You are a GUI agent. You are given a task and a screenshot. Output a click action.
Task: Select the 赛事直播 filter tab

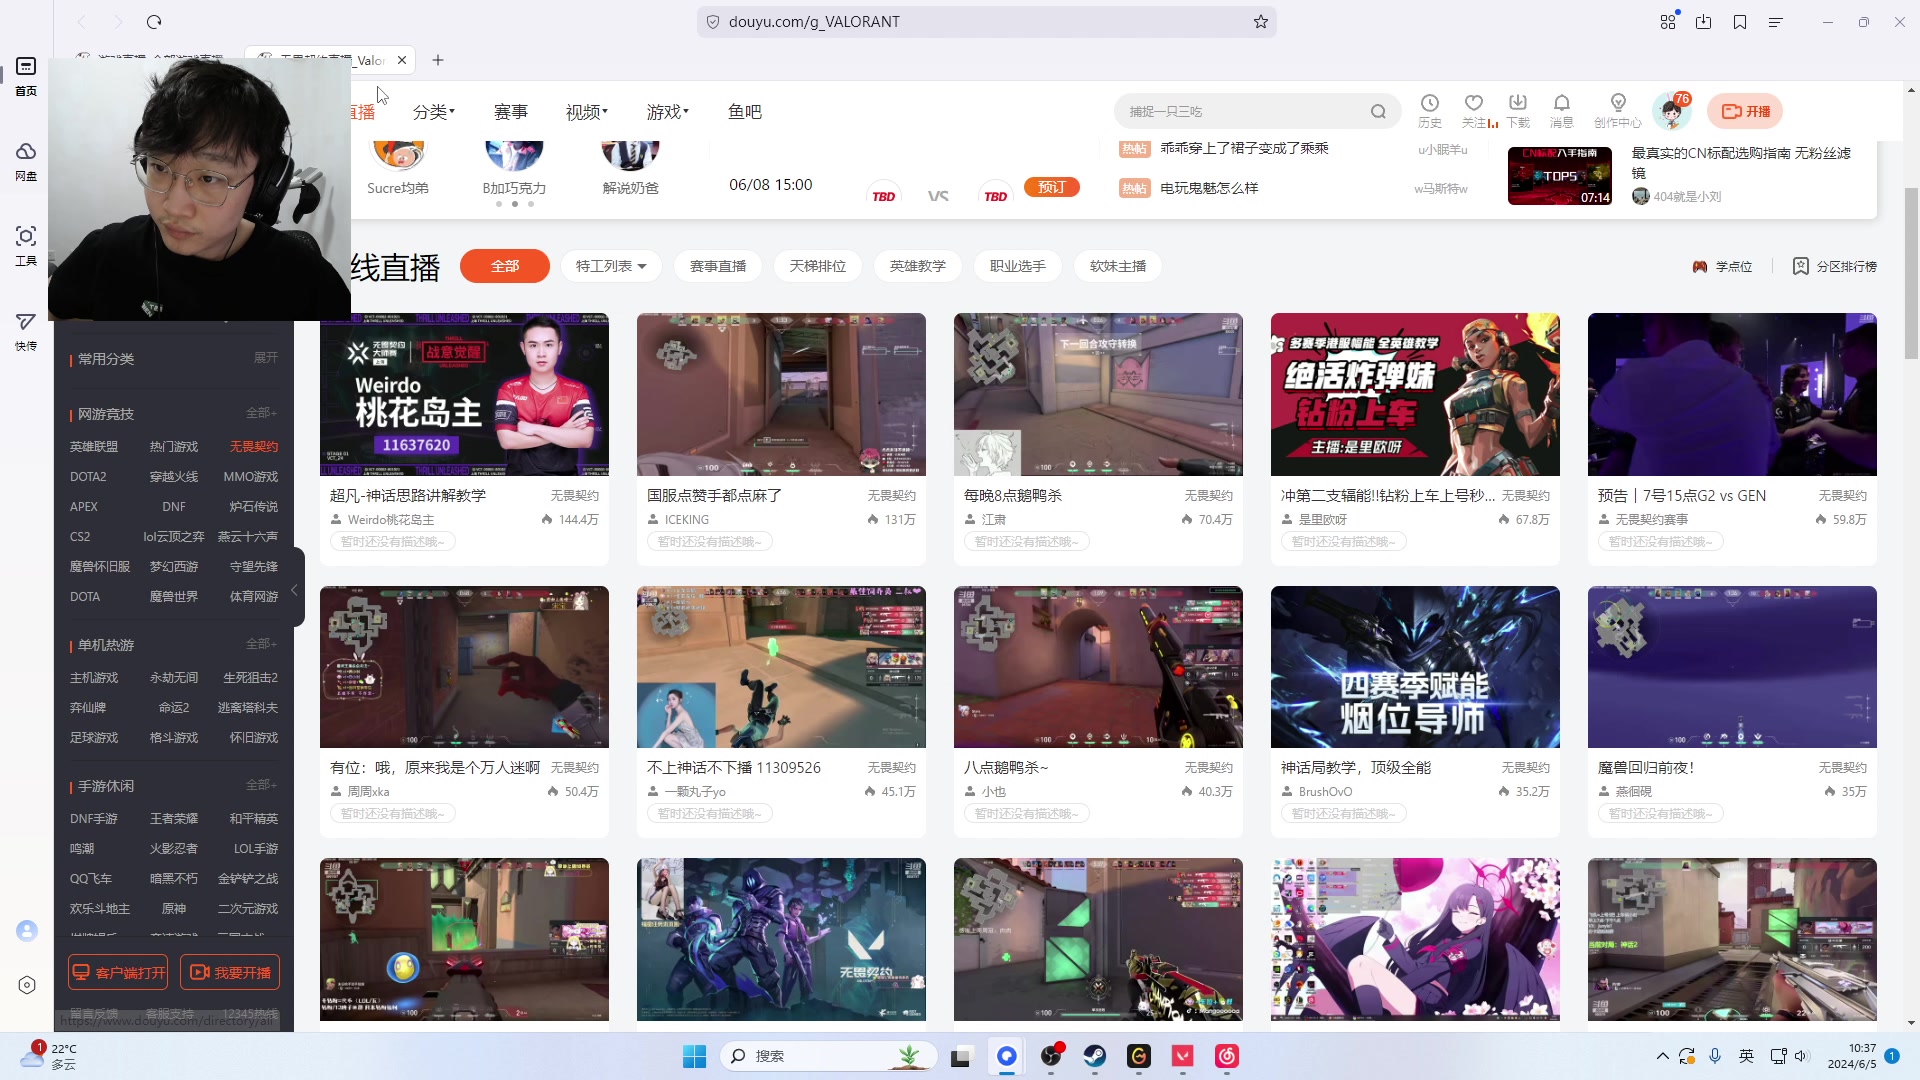point(718,266)
